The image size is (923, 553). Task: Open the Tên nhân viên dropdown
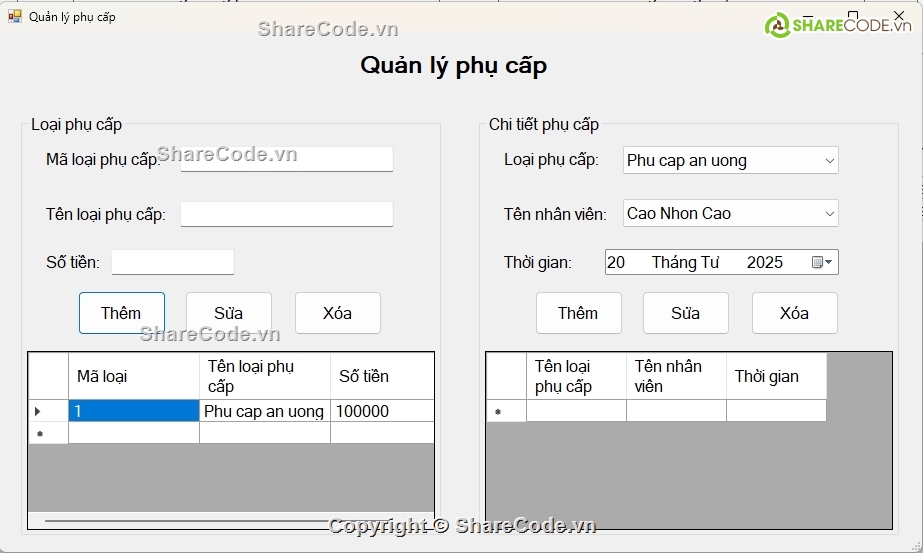(731, 213)
